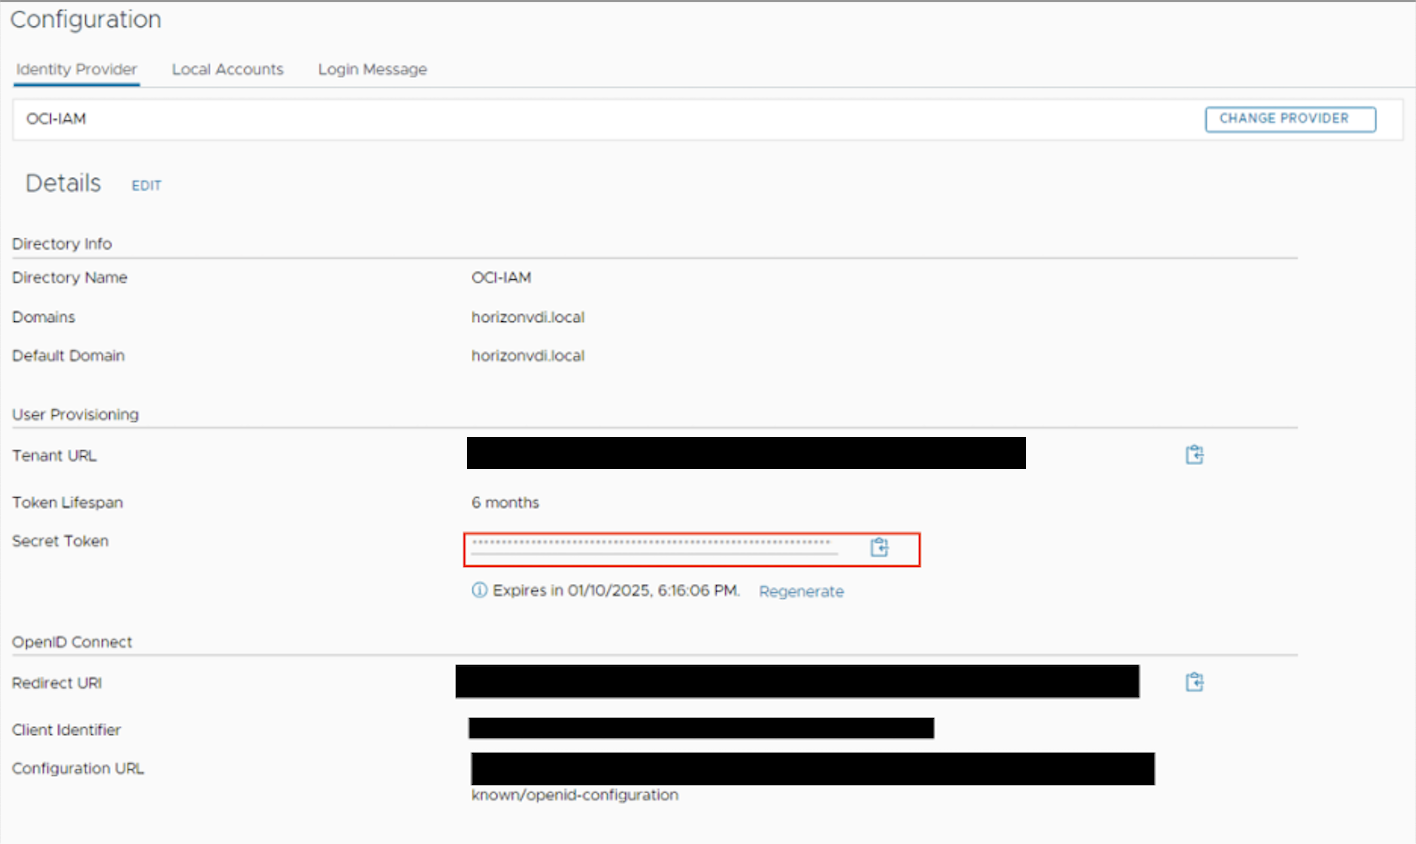Regenerate the secret token
This screenshot has width=1416, height=844.
click(x=801, y=591)
